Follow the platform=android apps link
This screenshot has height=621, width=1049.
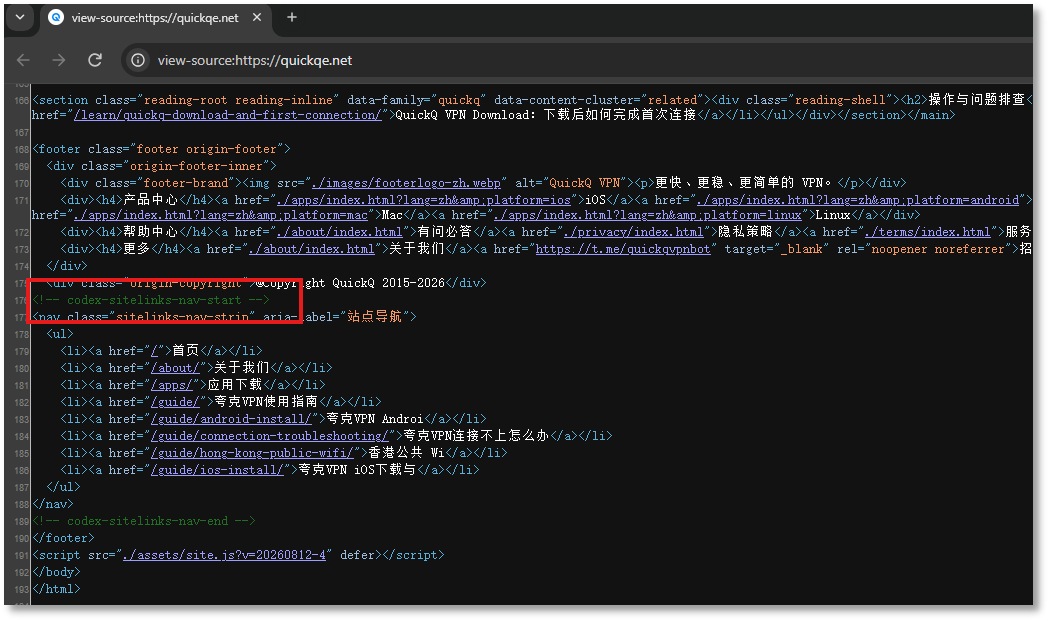[858, 199]
